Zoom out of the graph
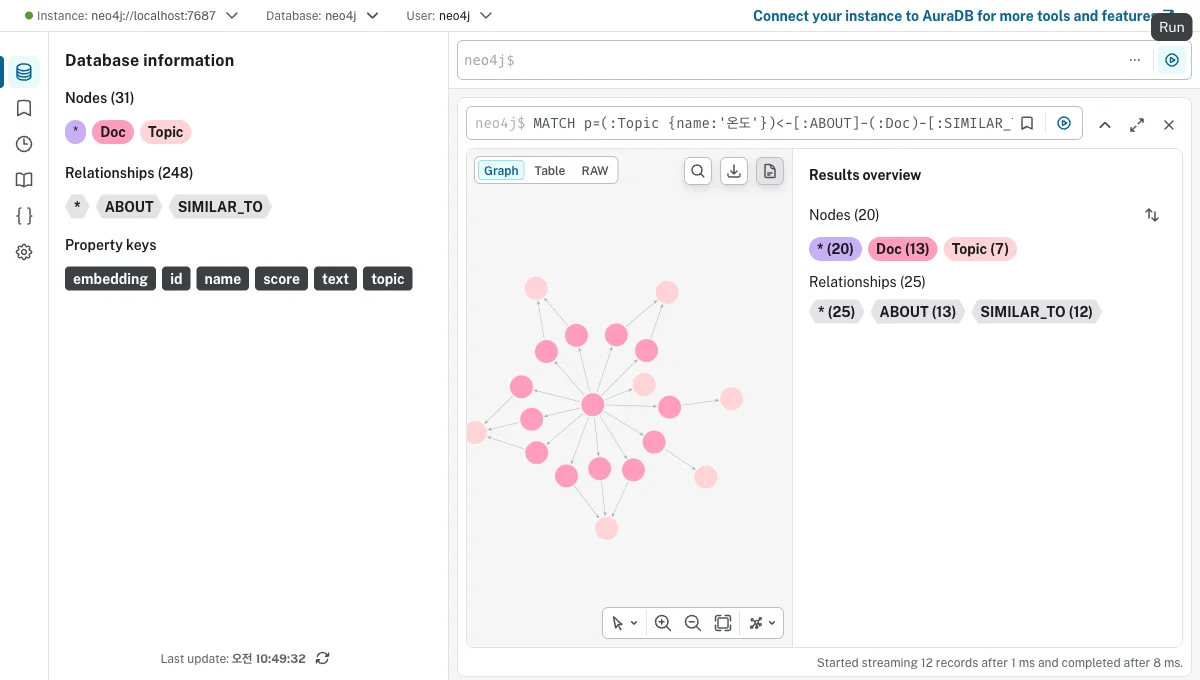Screen dimensions: 1200x680 692,623
